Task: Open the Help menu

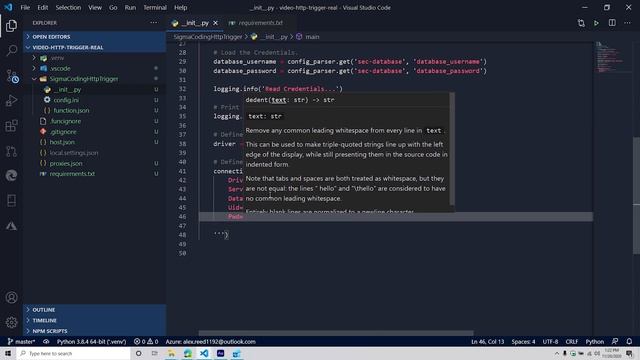Action: click(x=180, y=7)
